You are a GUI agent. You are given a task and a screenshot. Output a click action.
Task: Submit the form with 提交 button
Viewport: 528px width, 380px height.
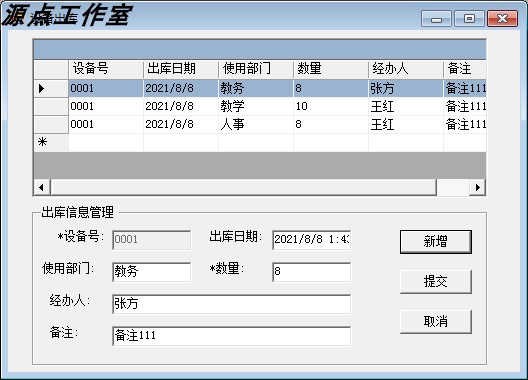pyautogui.click(x=435, y=281)
